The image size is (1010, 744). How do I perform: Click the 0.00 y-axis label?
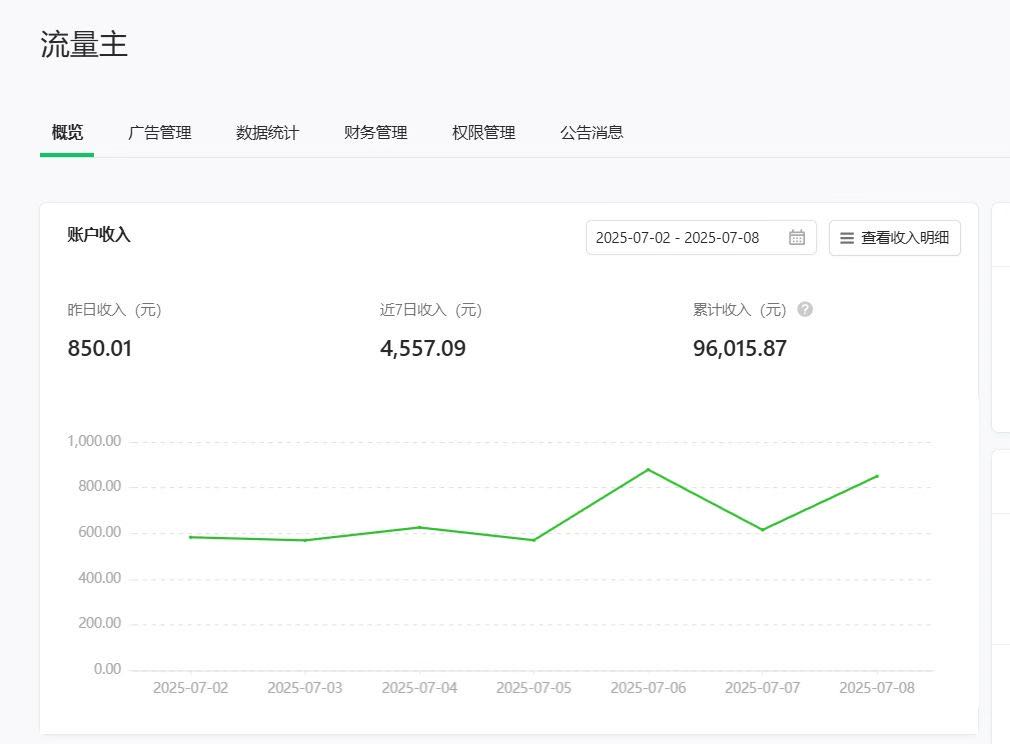click(108, 669)
